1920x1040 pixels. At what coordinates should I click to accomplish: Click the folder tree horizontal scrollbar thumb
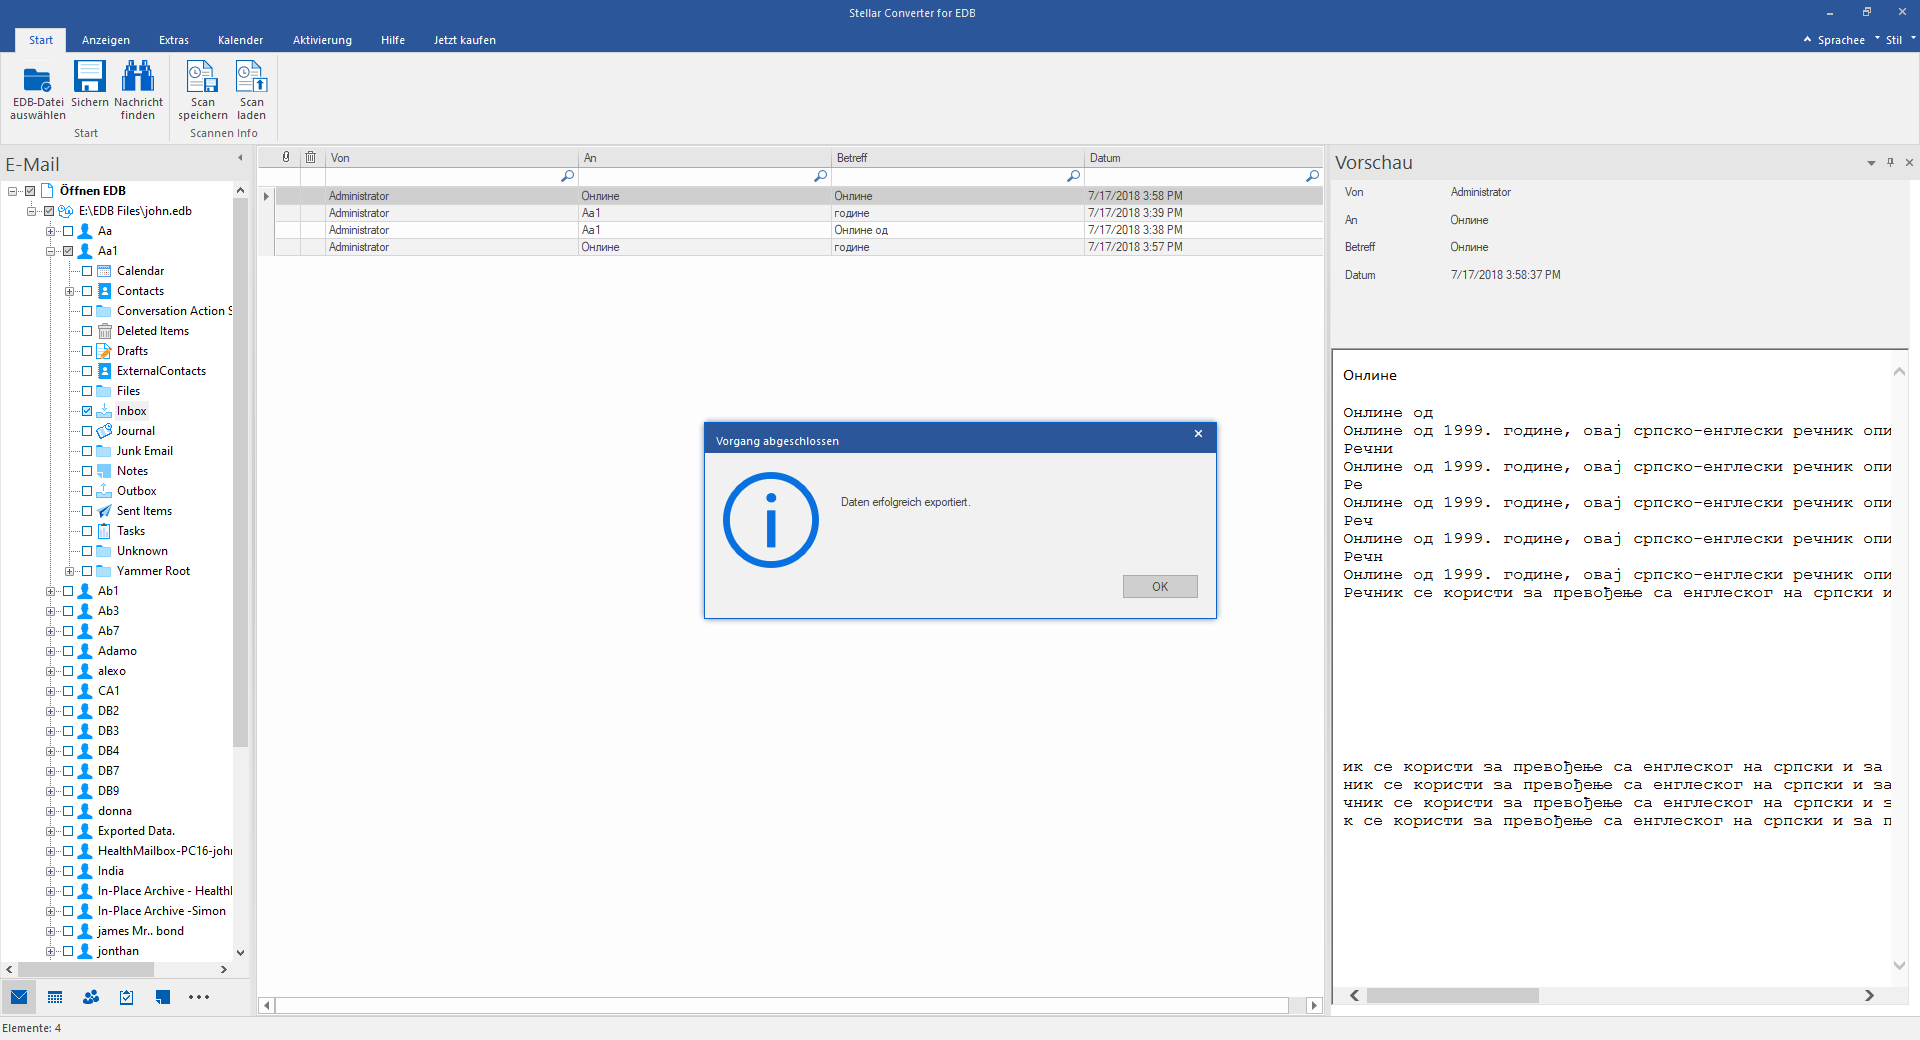86,969
